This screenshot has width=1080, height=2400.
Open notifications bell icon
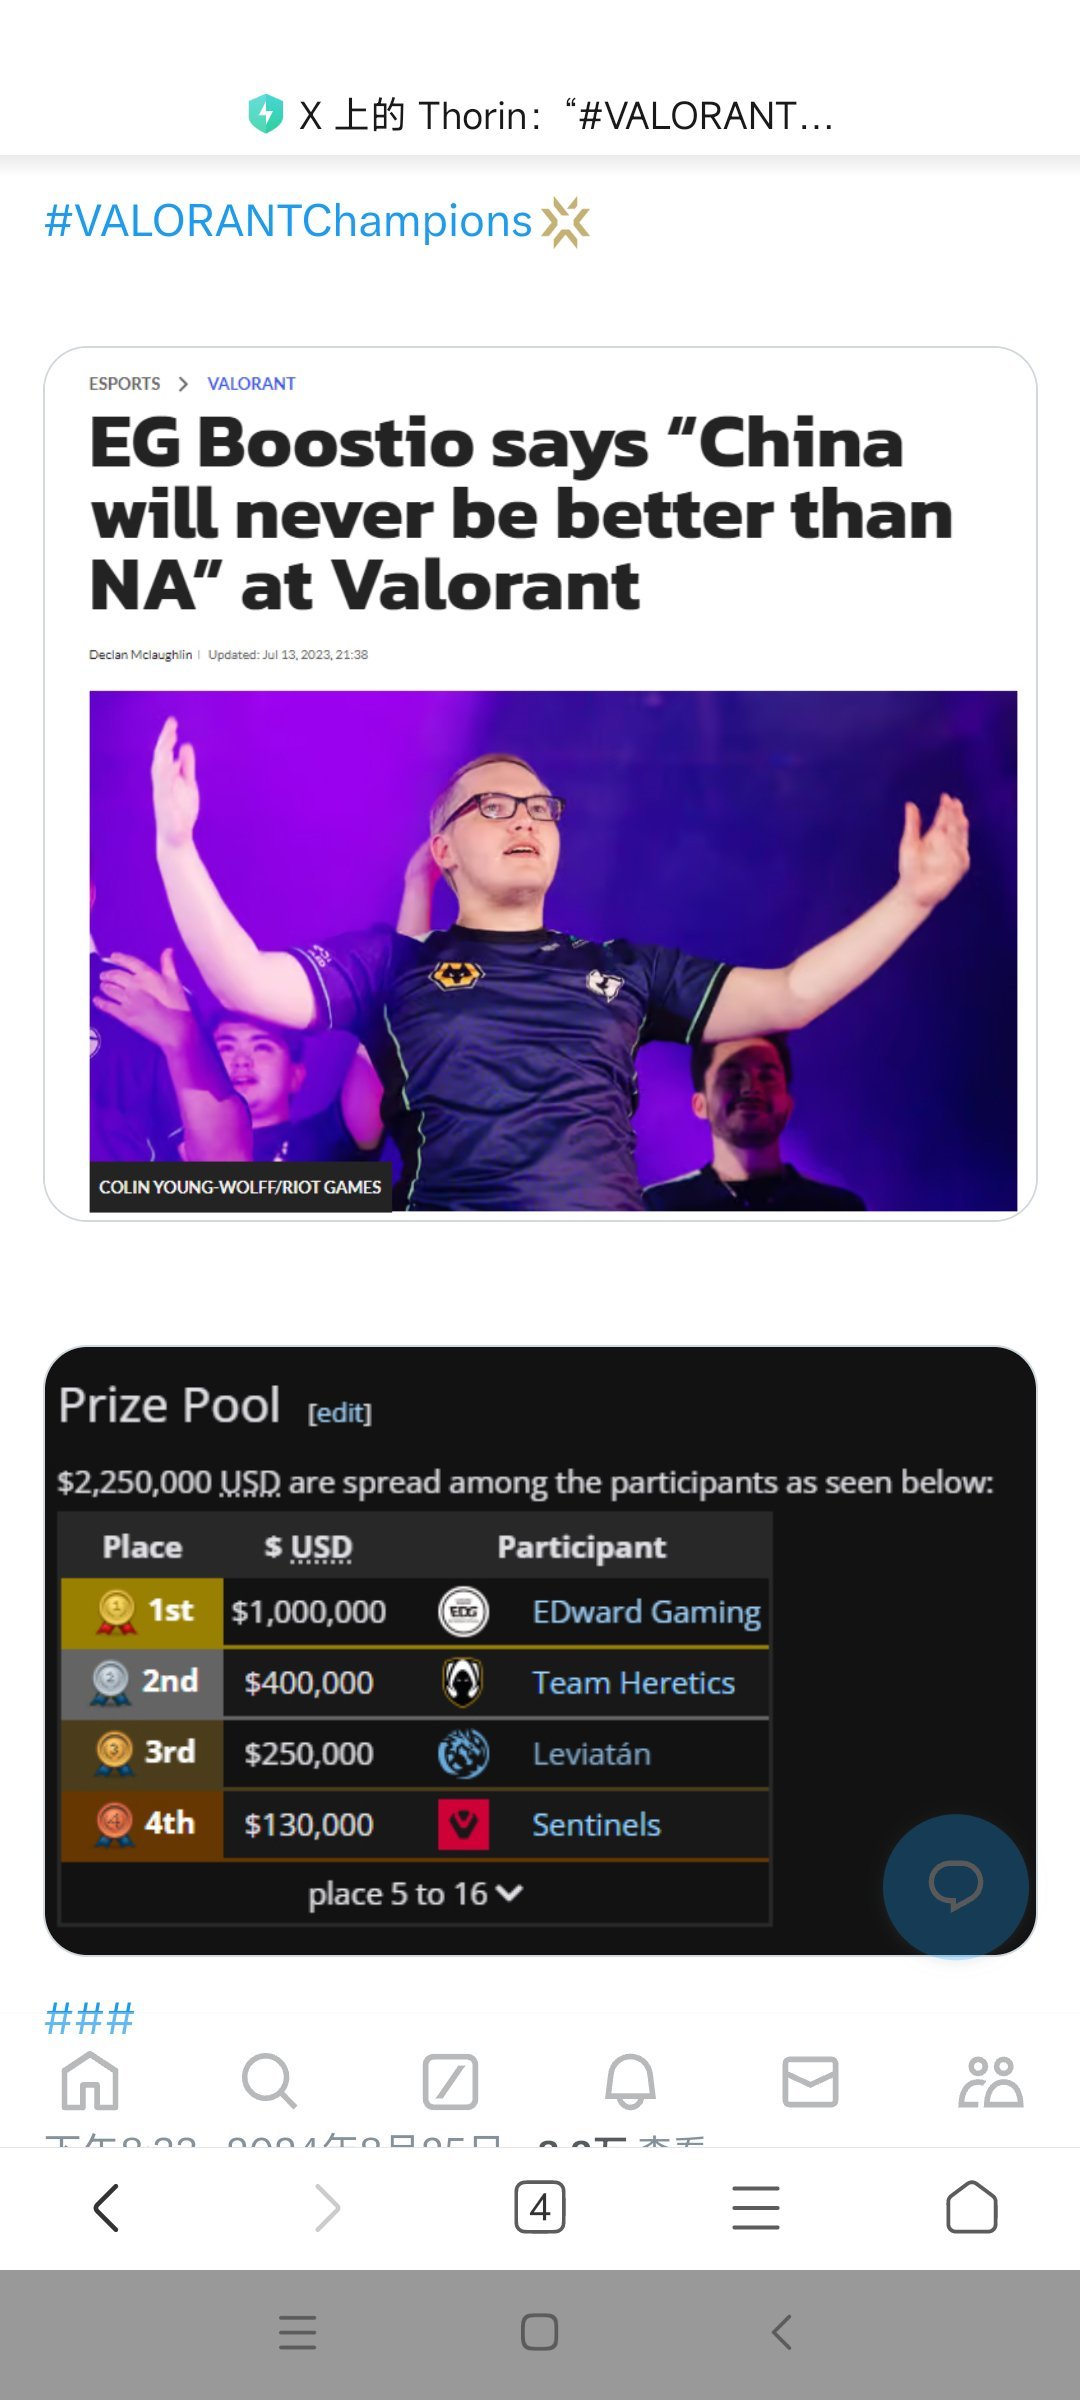click(x=630, y=2082)
